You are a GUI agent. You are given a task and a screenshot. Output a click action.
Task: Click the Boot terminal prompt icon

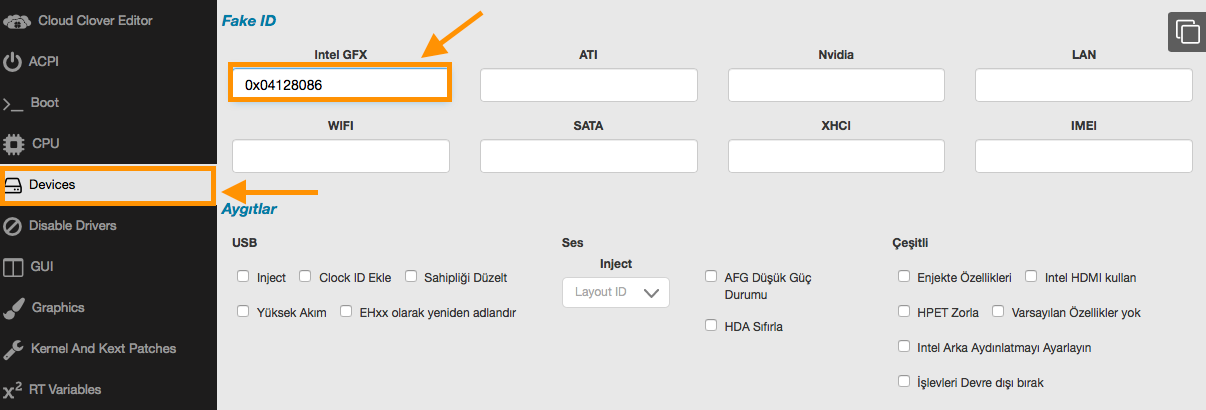[13, 103]
